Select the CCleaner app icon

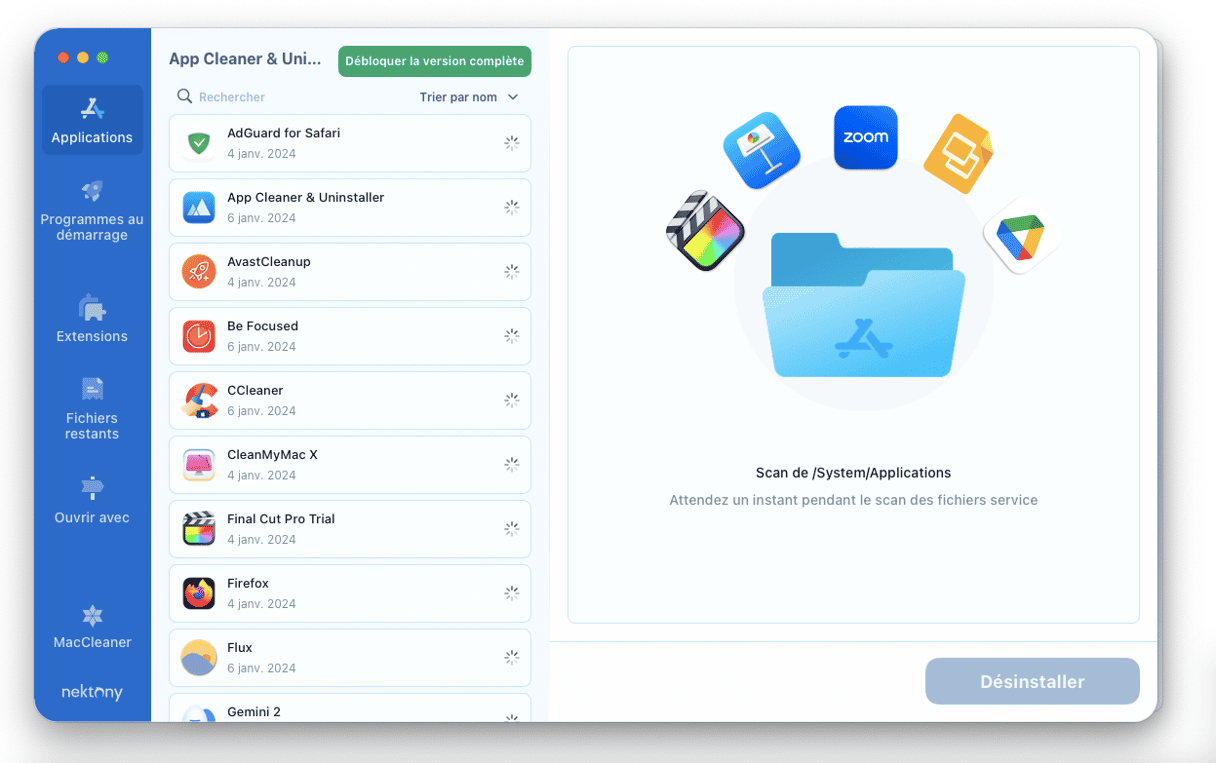pos(199,400)
